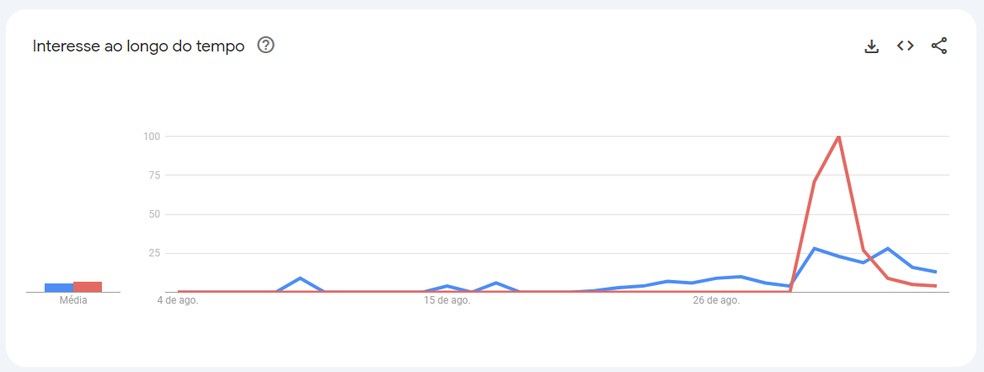Download the chart data as CSV
The height and width of the screenshot is (372, 984).
coord(871,46)
